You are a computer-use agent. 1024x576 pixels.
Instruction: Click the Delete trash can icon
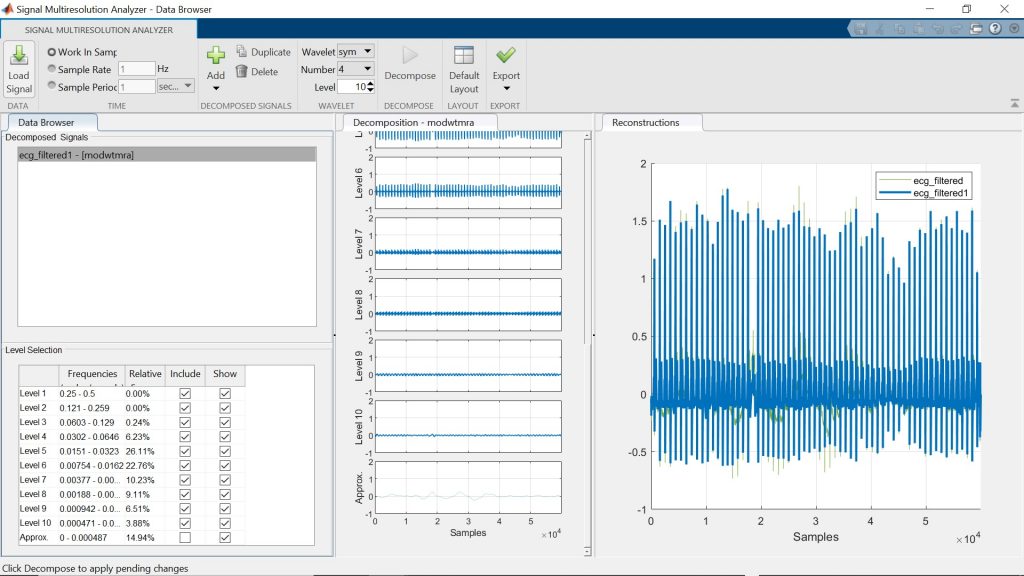(243, 72)
